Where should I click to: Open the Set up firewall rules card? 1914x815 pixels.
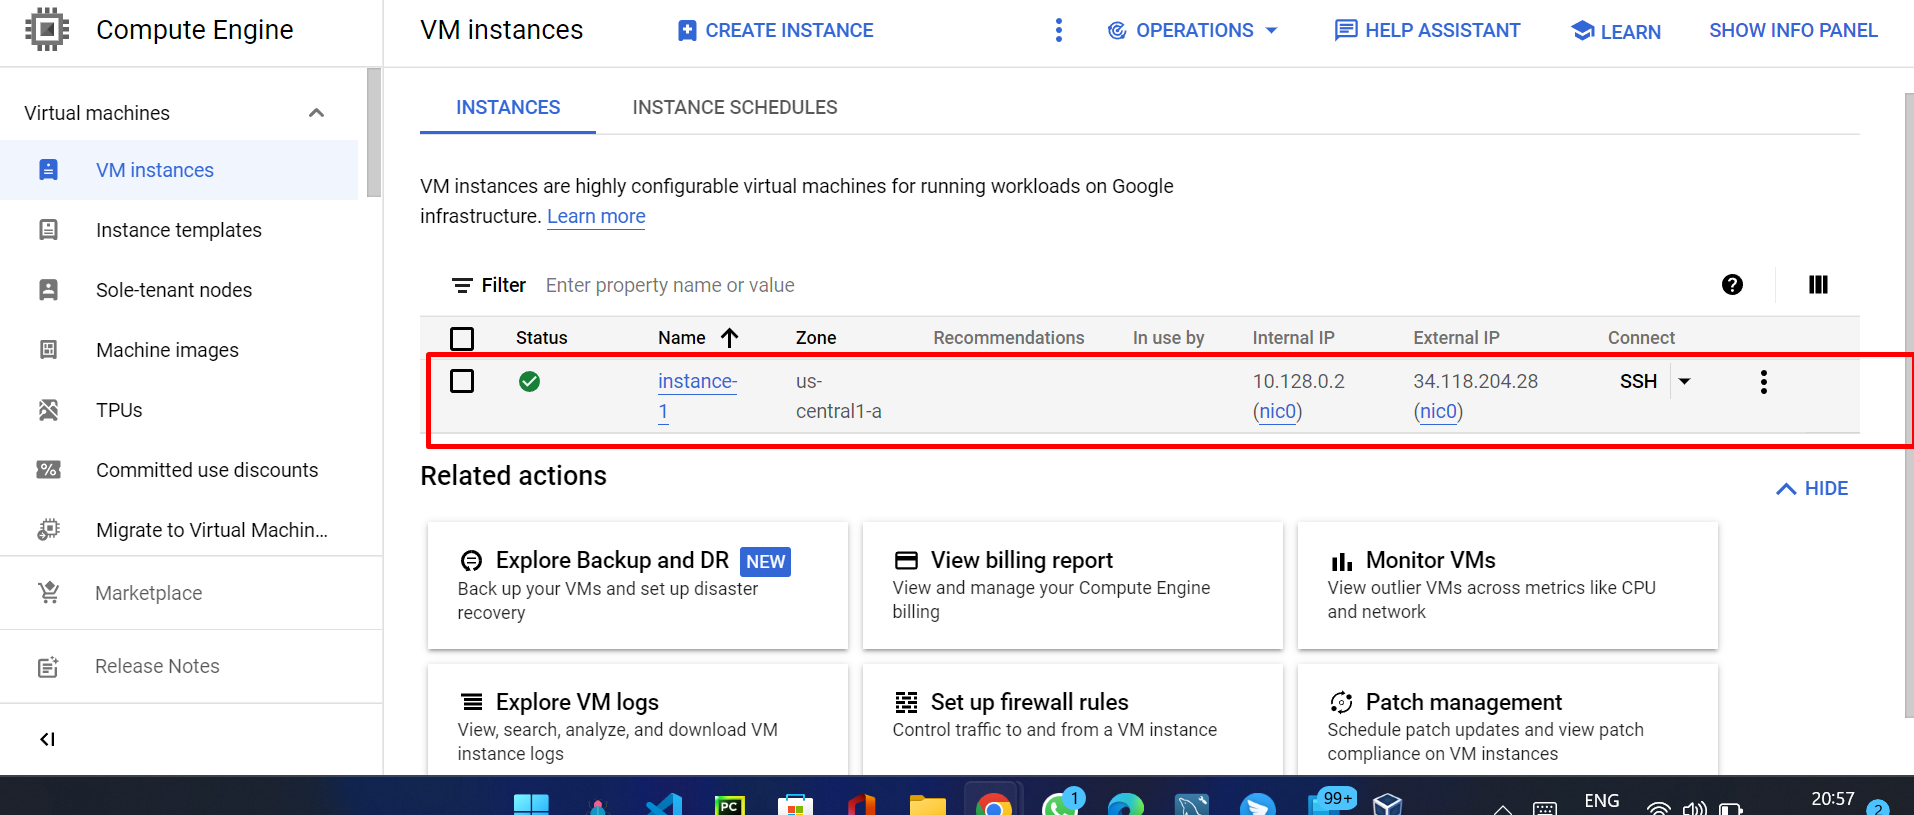click(x=1072, y=720)
